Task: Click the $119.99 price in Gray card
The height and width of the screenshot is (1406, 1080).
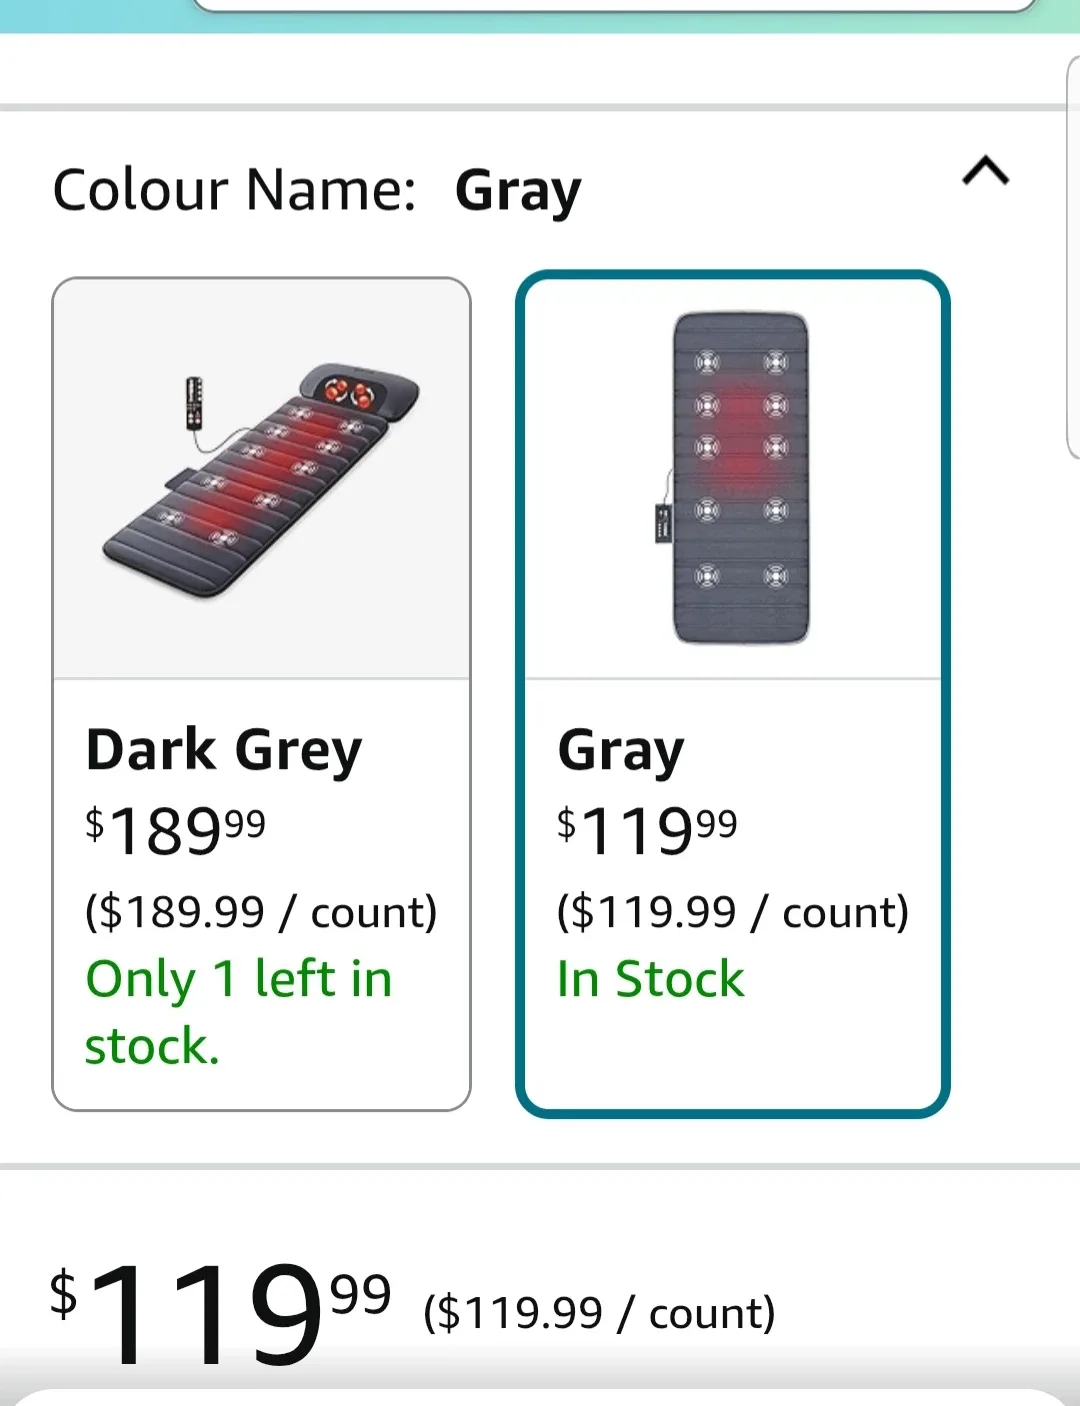Action: [647, 830]
